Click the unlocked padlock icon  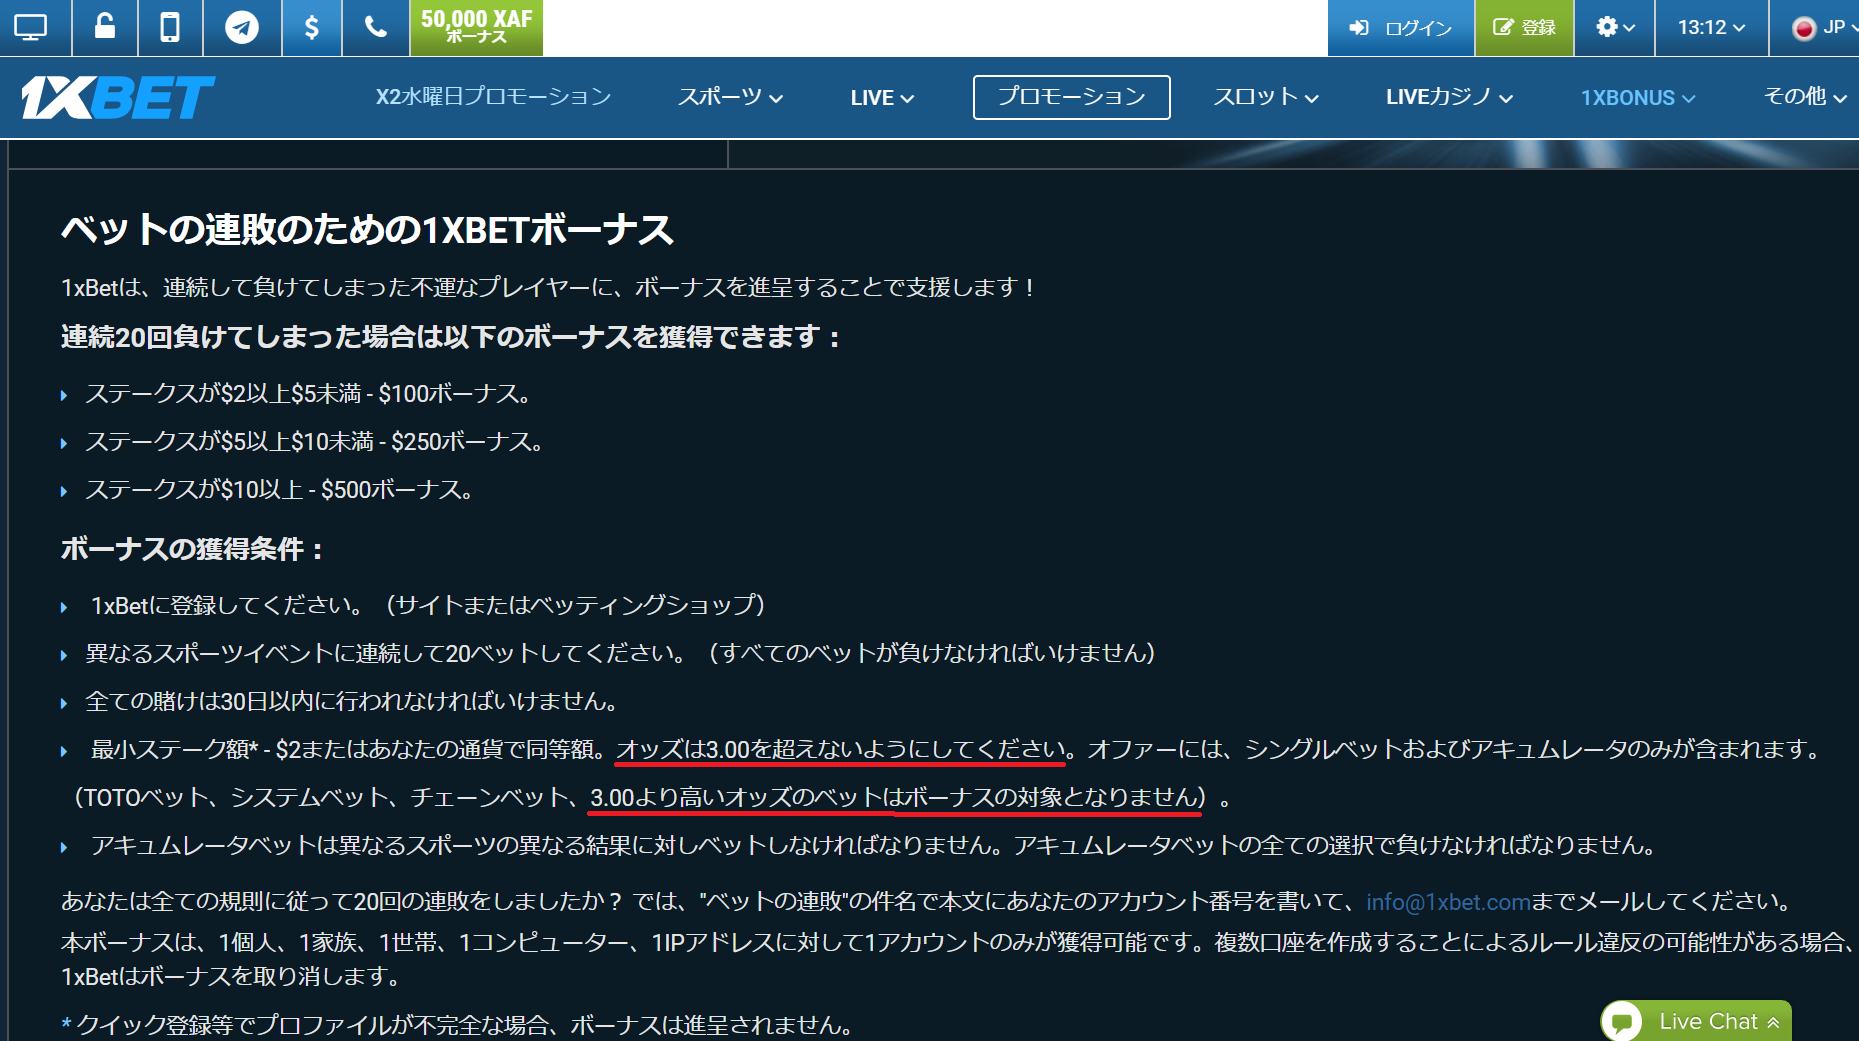tap(104, 27)
